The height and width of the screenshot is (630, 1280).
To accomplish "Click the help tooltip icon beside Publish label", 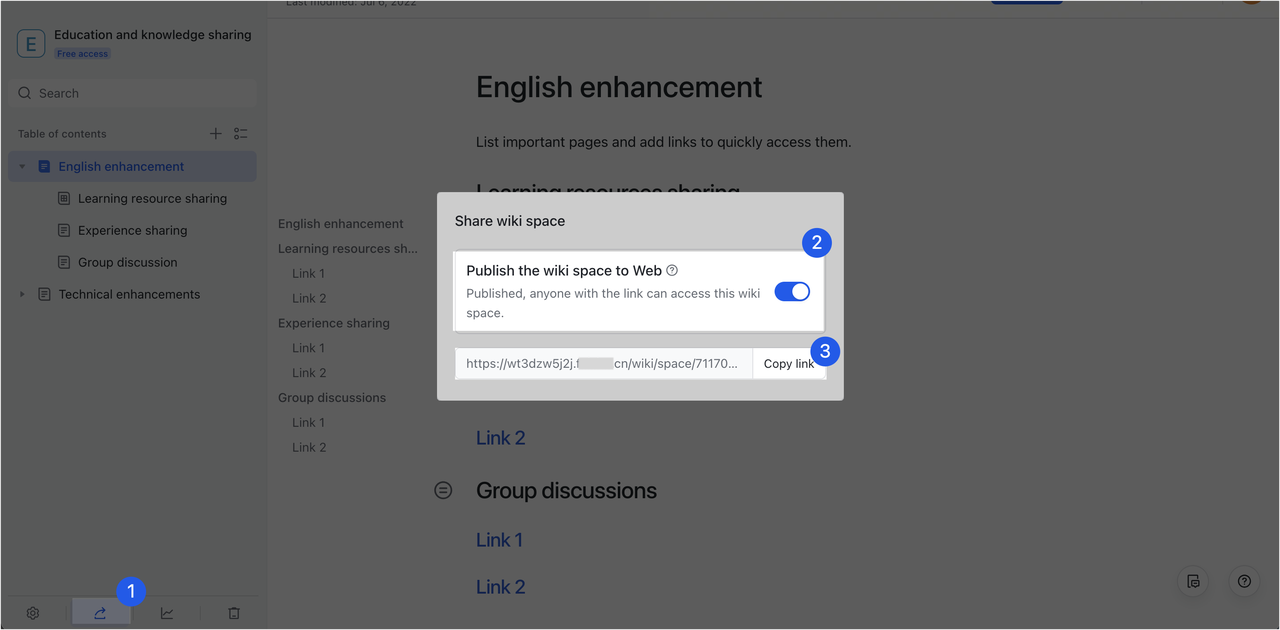I will click(x=671, y=269).
